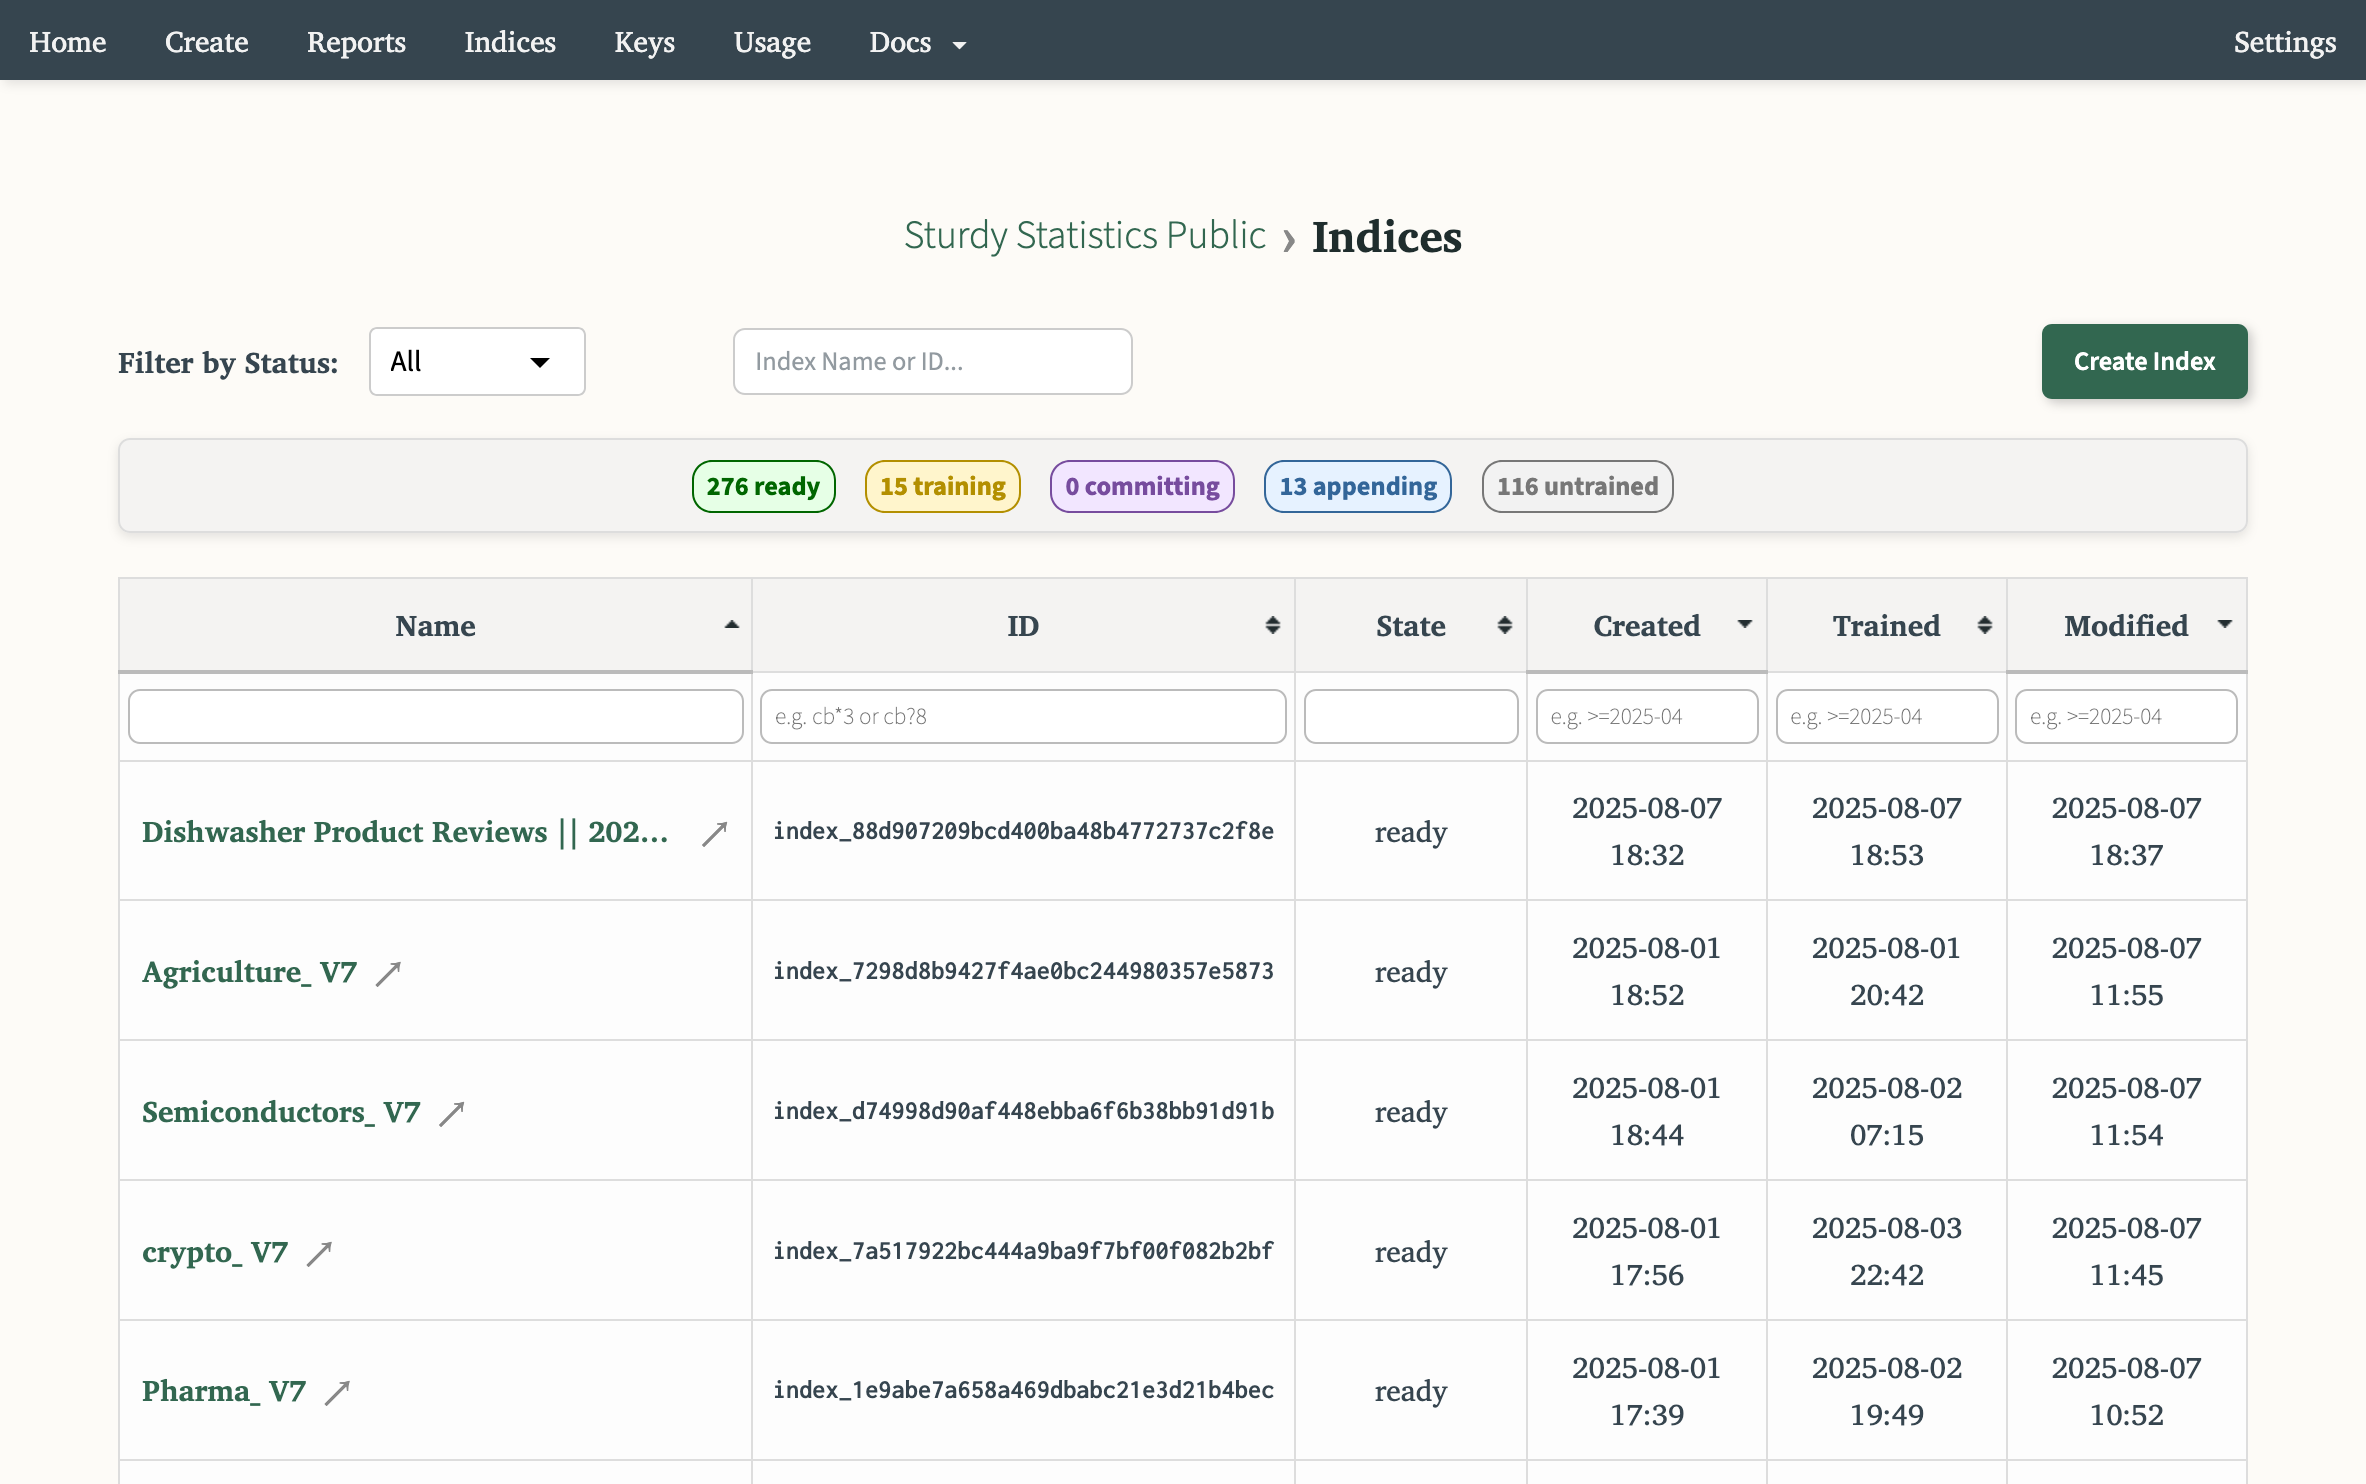2366x1484 pixels.
Task: Open Pharma_V7 using its external link icon
Action: coord(339,1392)
